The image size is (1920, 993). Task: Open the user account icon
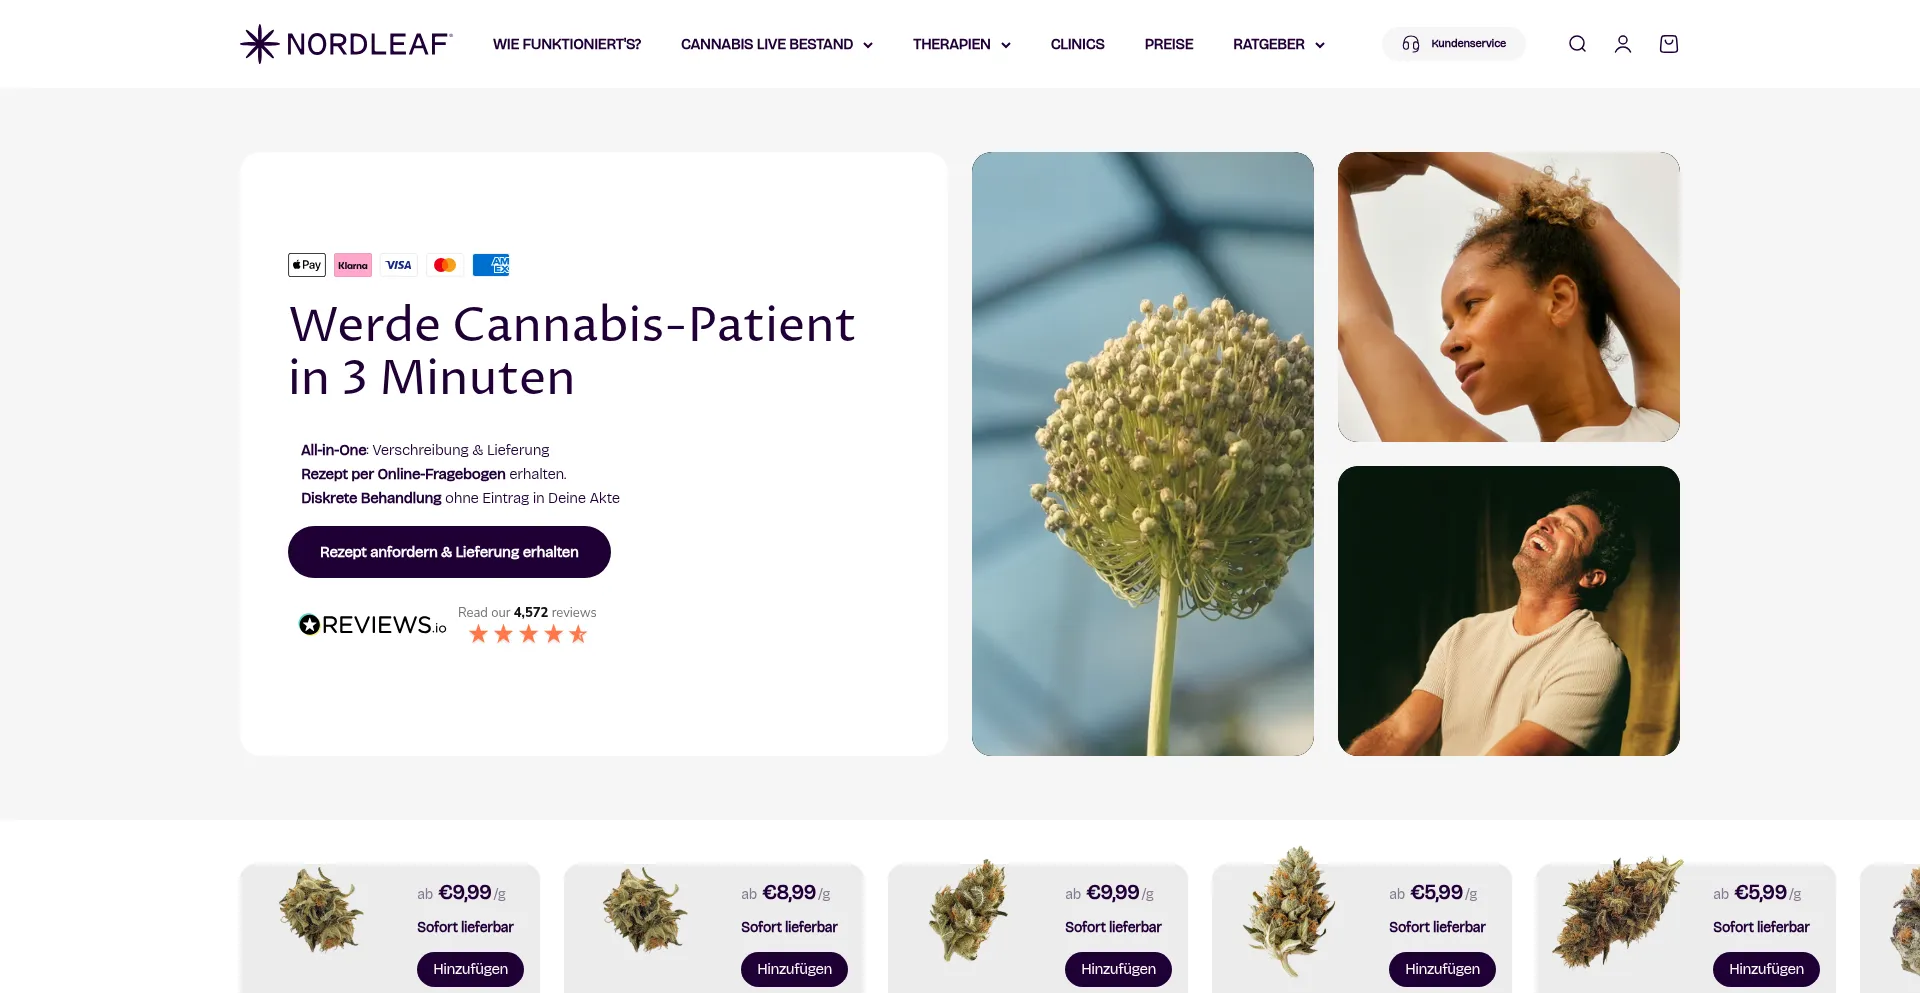(1623, 44)
